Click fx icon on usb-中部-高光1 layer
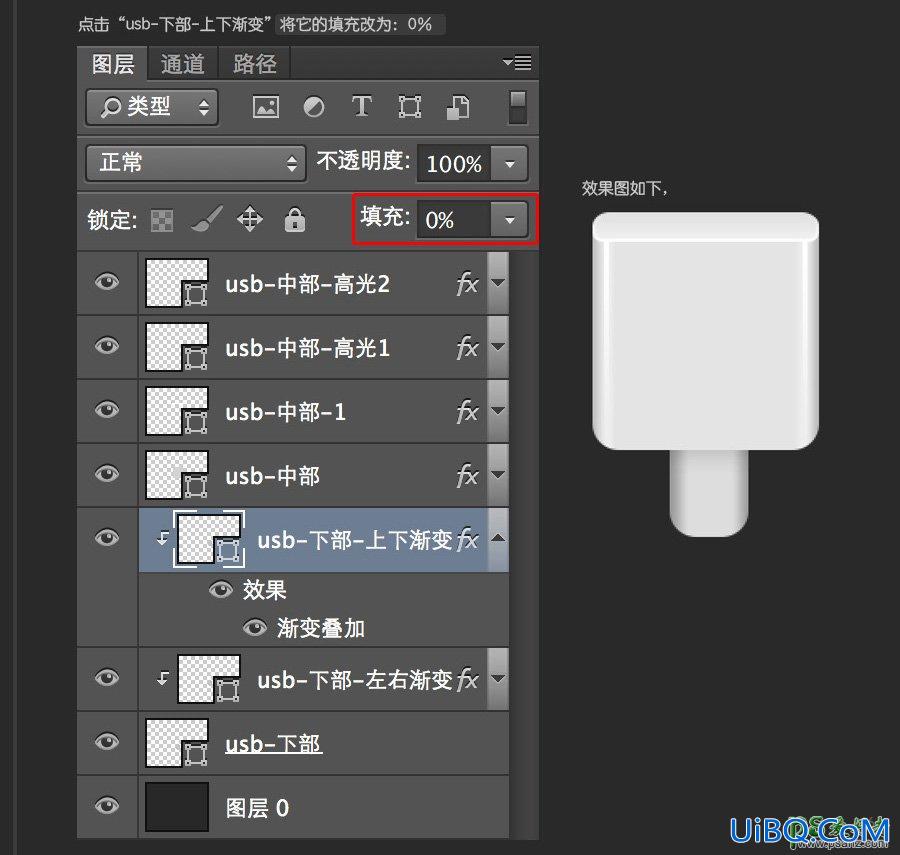This screenshot has height=855, width=900. click(467, 347)
